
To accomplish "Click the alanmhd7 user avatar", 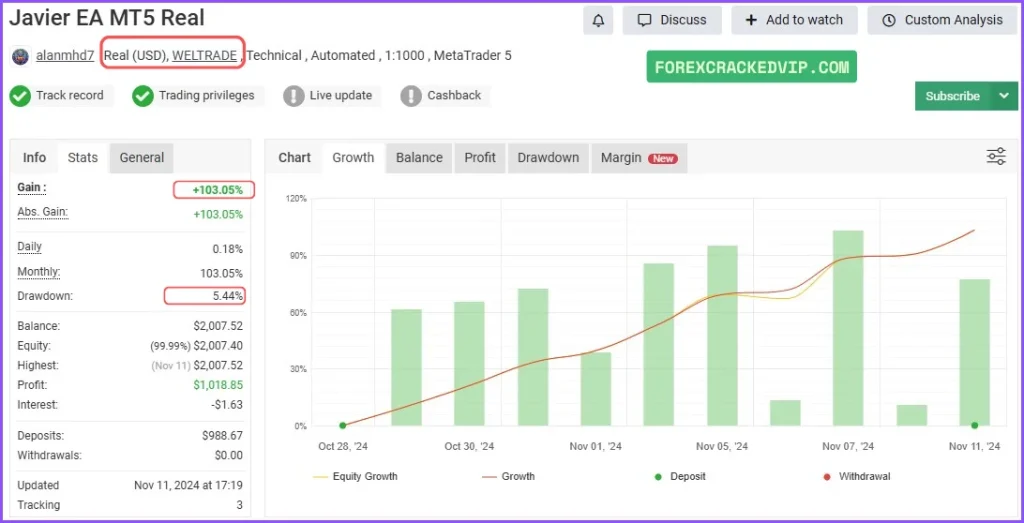I will (x=20, y=56).
